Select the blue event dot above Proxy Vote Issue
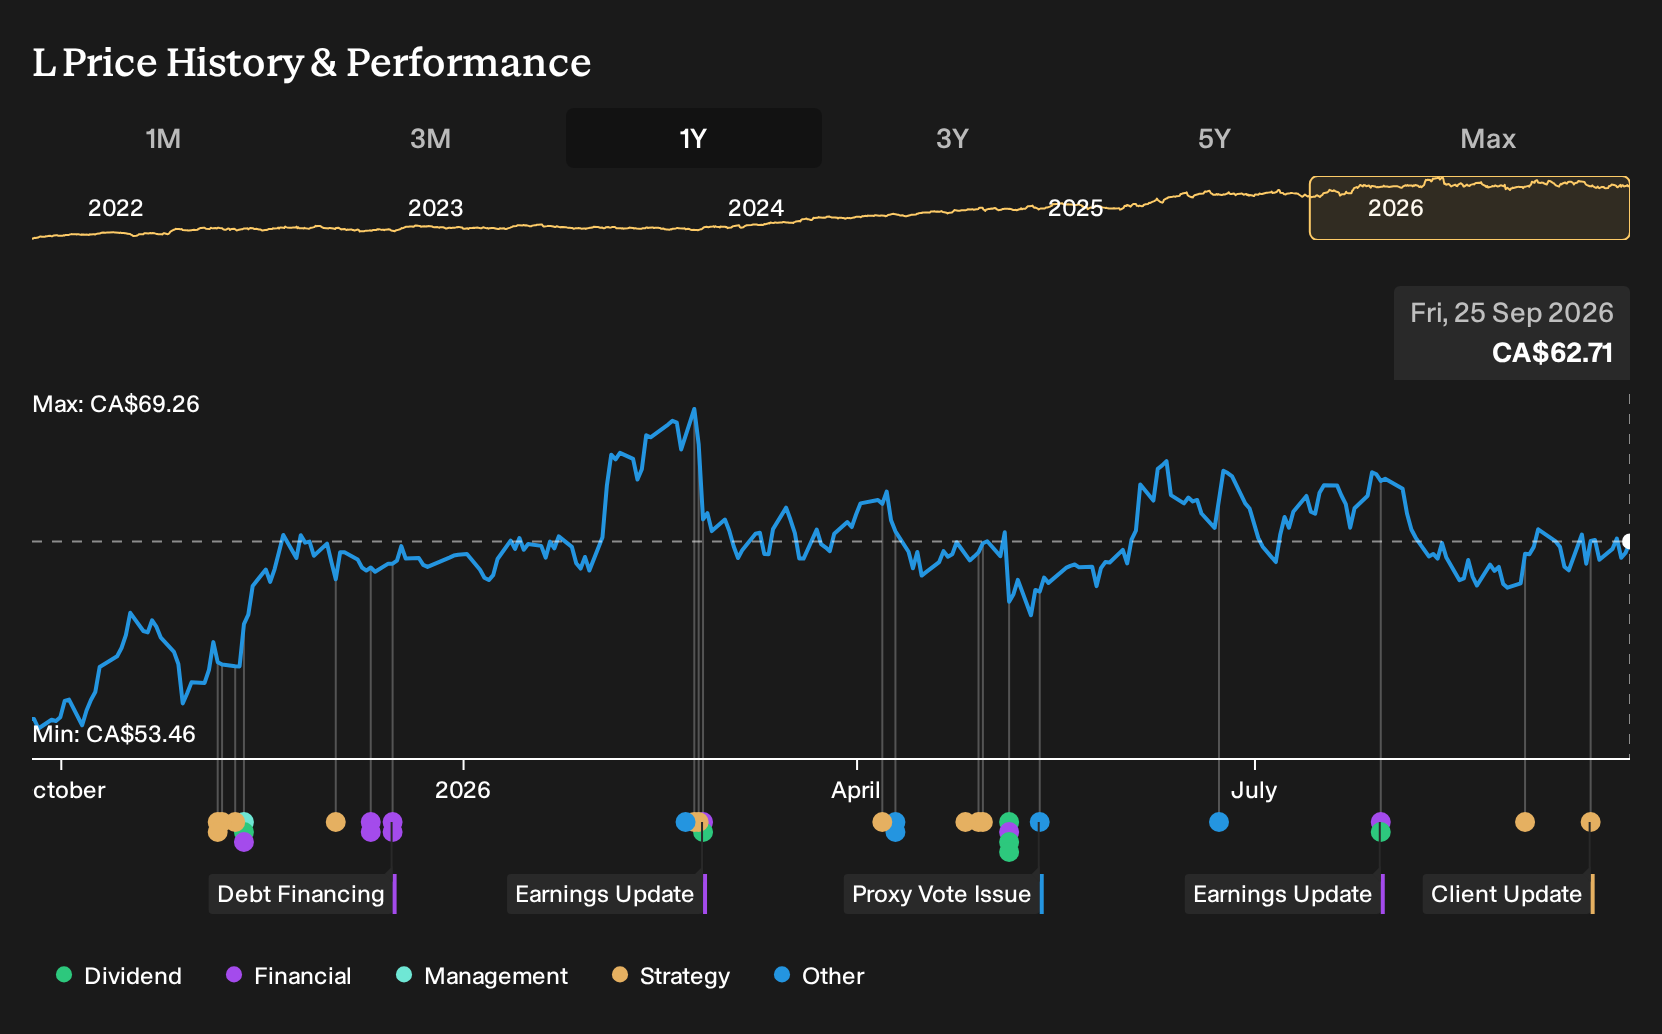This screenshot has height=1034, width=1662. pyautogui.click(x=1039, y=822)
